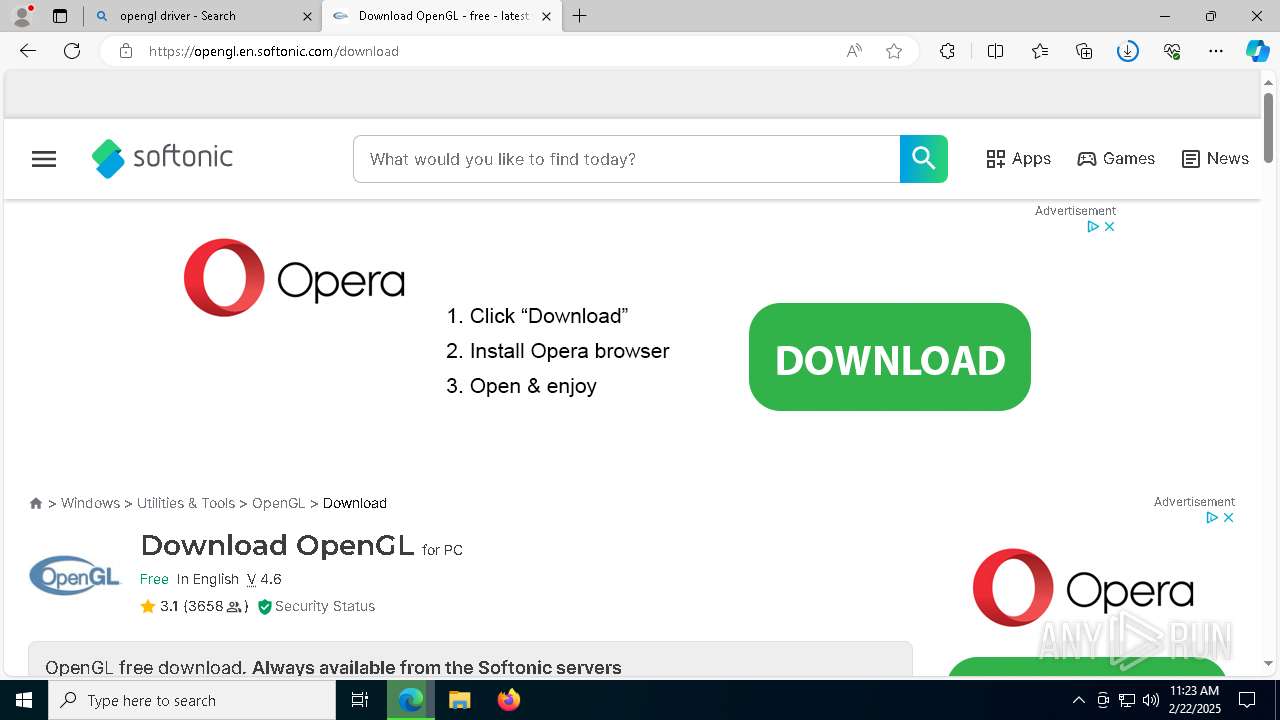
Task: Click the scrollbar down arrow
Action: (1268, 663)
